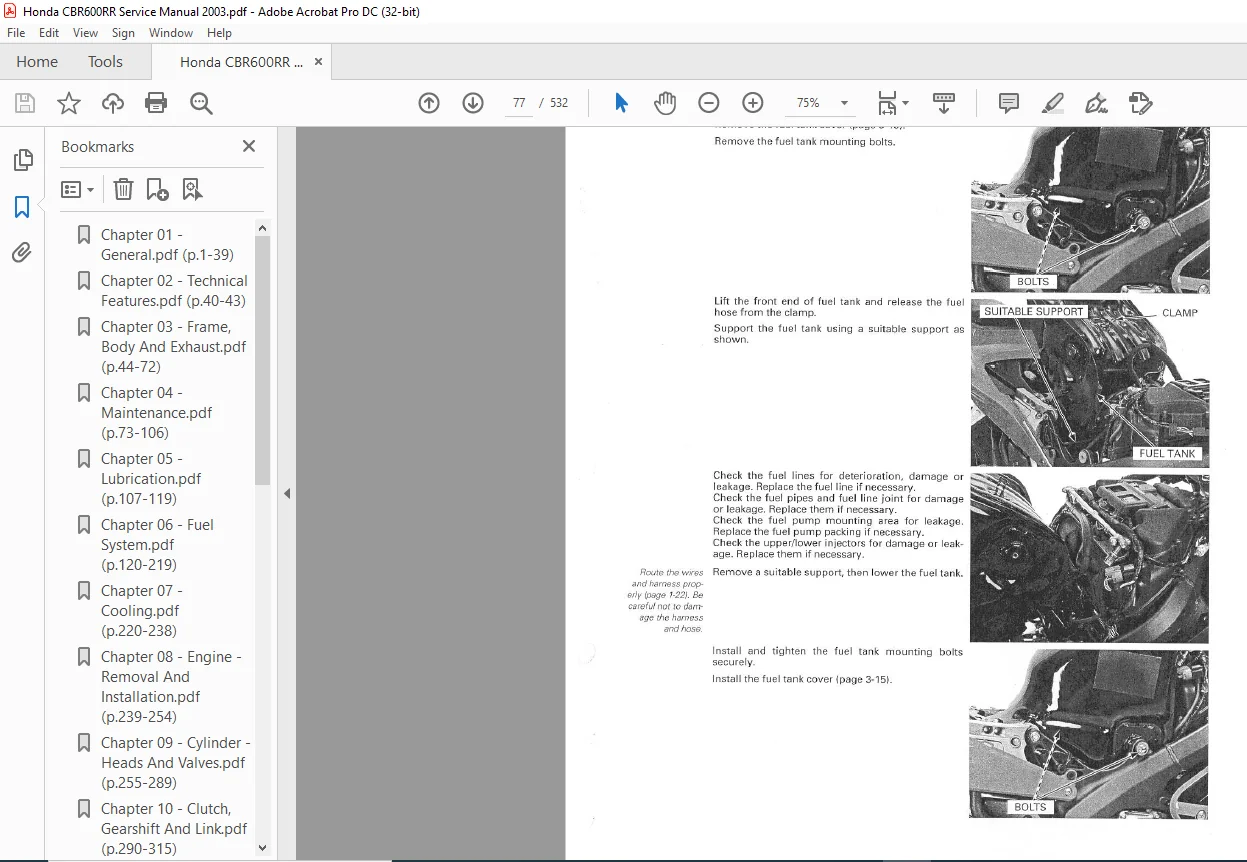Viewport: 1247px width, 862px height.
Task: Switch to the Tools tab
Action: [105, 62]
